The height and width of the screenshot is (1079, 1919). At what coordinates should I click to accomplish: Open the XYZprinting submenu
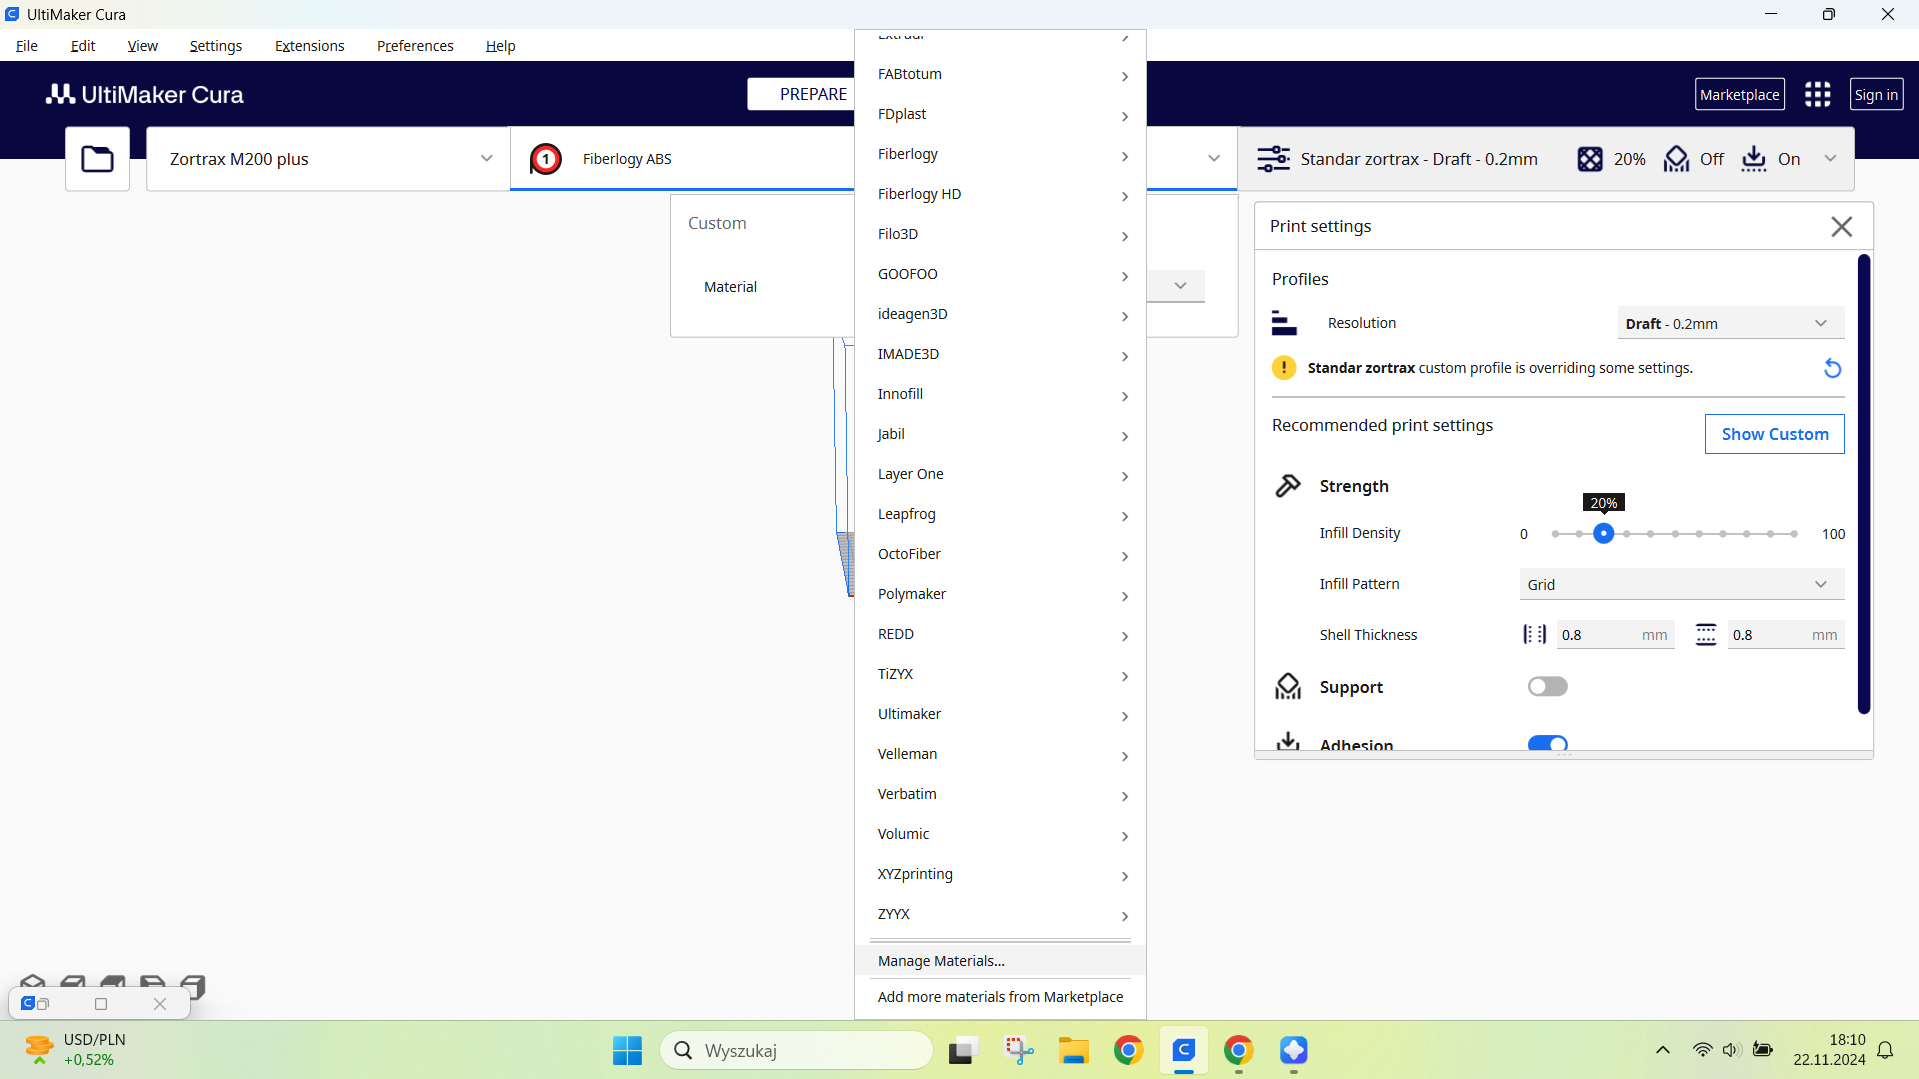[1001, 874]
